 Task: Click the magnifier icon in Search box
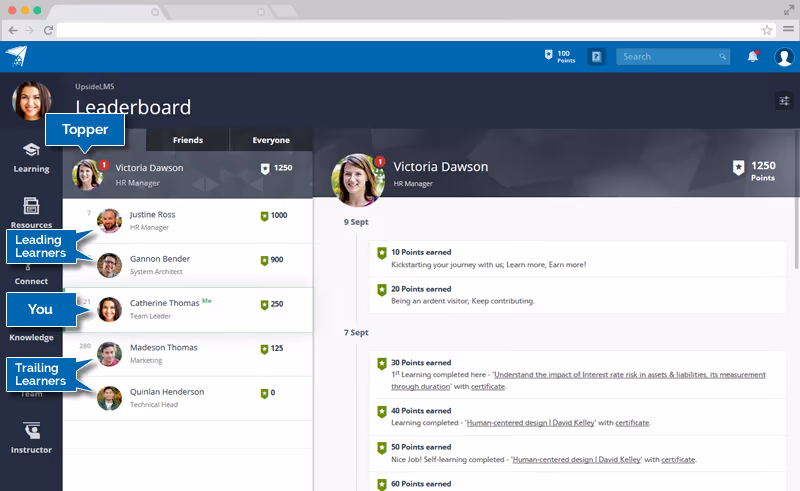pos(722,57)
